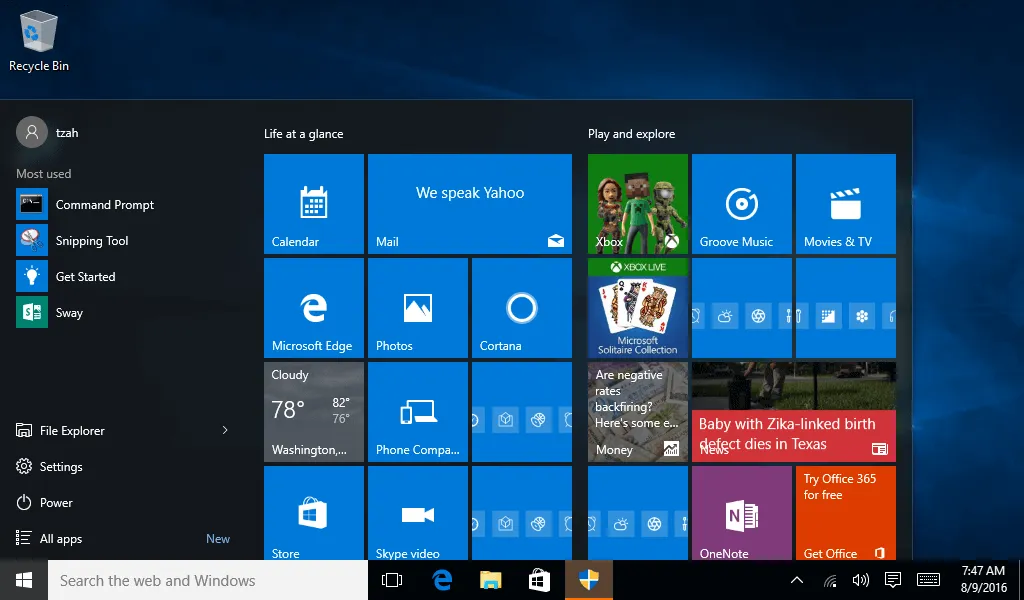This screenshot has width=1024, height=600.
Task: Show hidden system tray icons
Action: [797, 580]
